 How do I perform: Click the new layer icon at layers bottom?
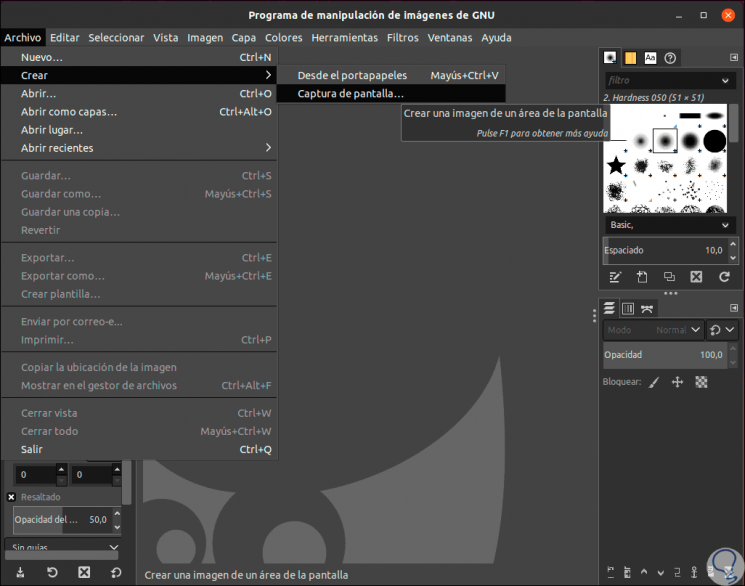pos(611,572)
